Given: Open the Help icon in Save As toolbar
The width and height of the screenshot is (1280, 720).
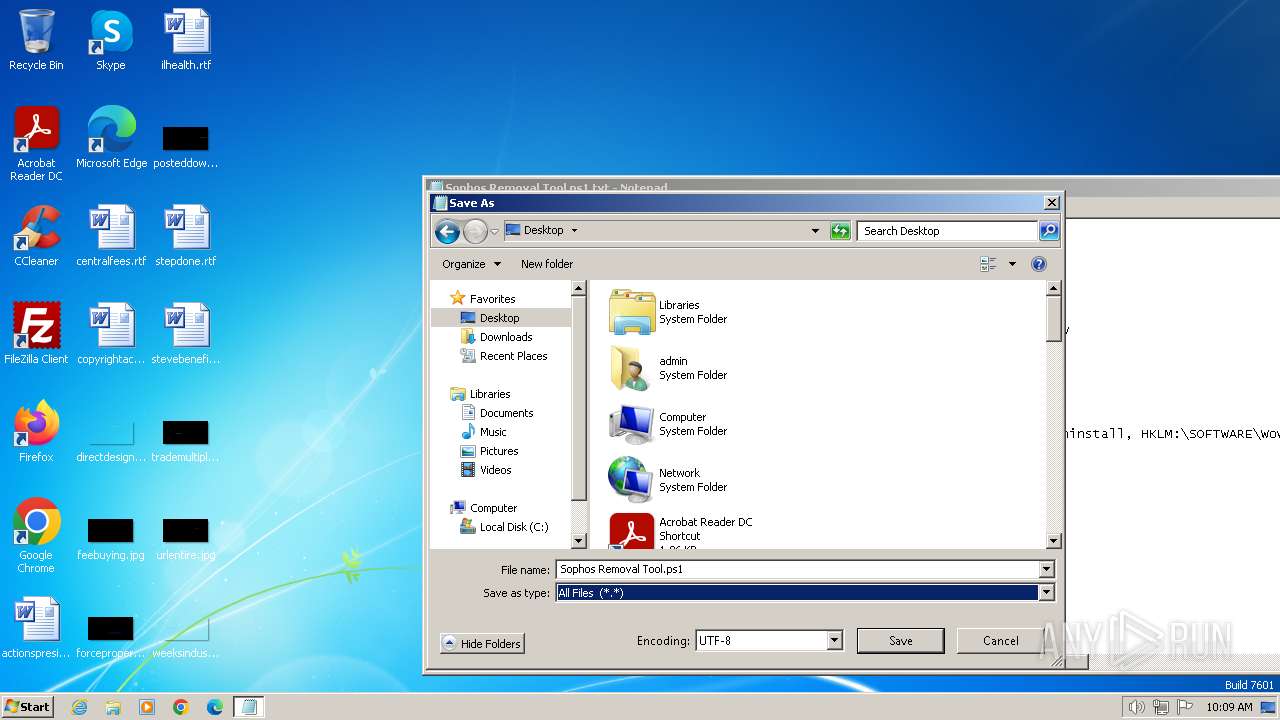Looking at the screenshot, I should coord(1039,264).
